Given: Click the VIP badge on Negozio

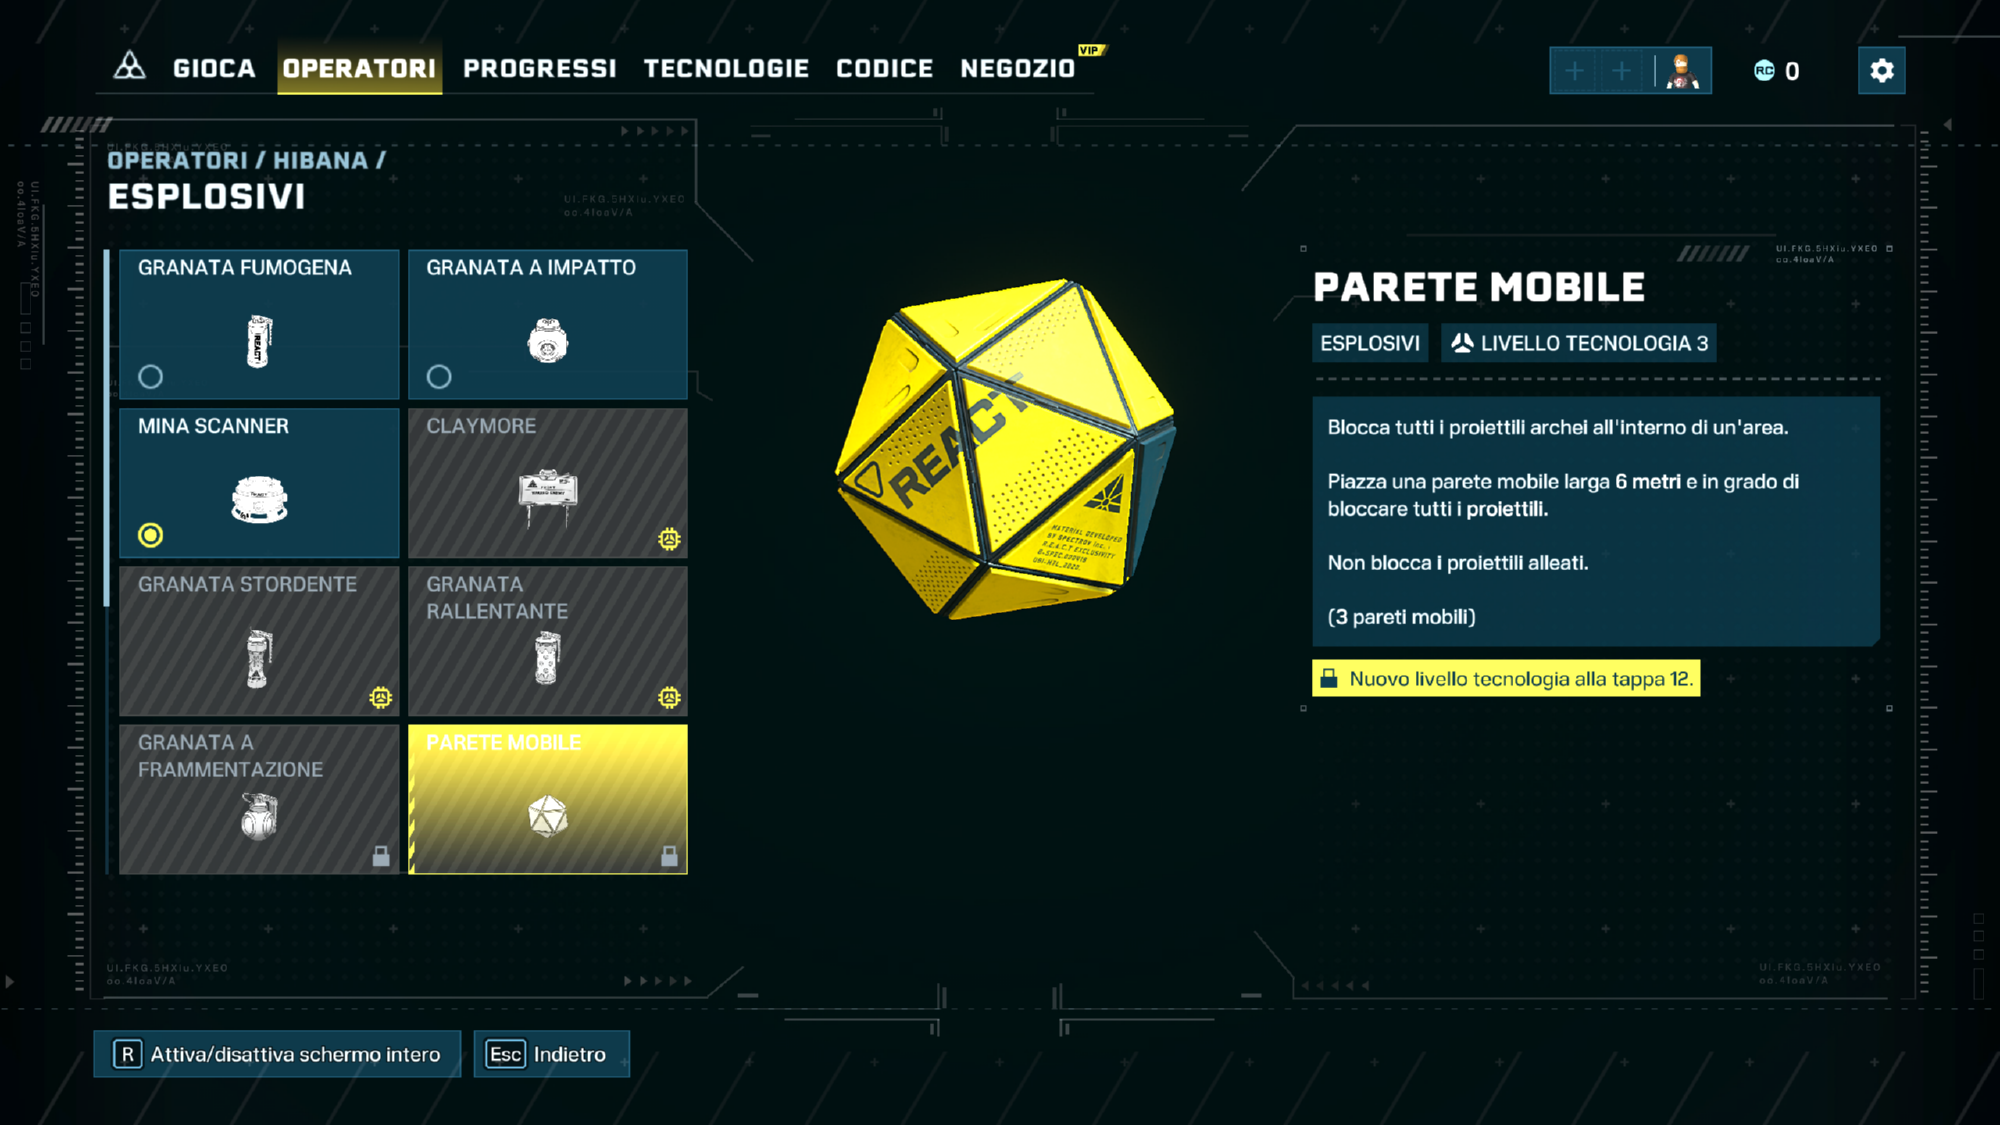Looking at the screenshot, I should (x=1091, y=50).
